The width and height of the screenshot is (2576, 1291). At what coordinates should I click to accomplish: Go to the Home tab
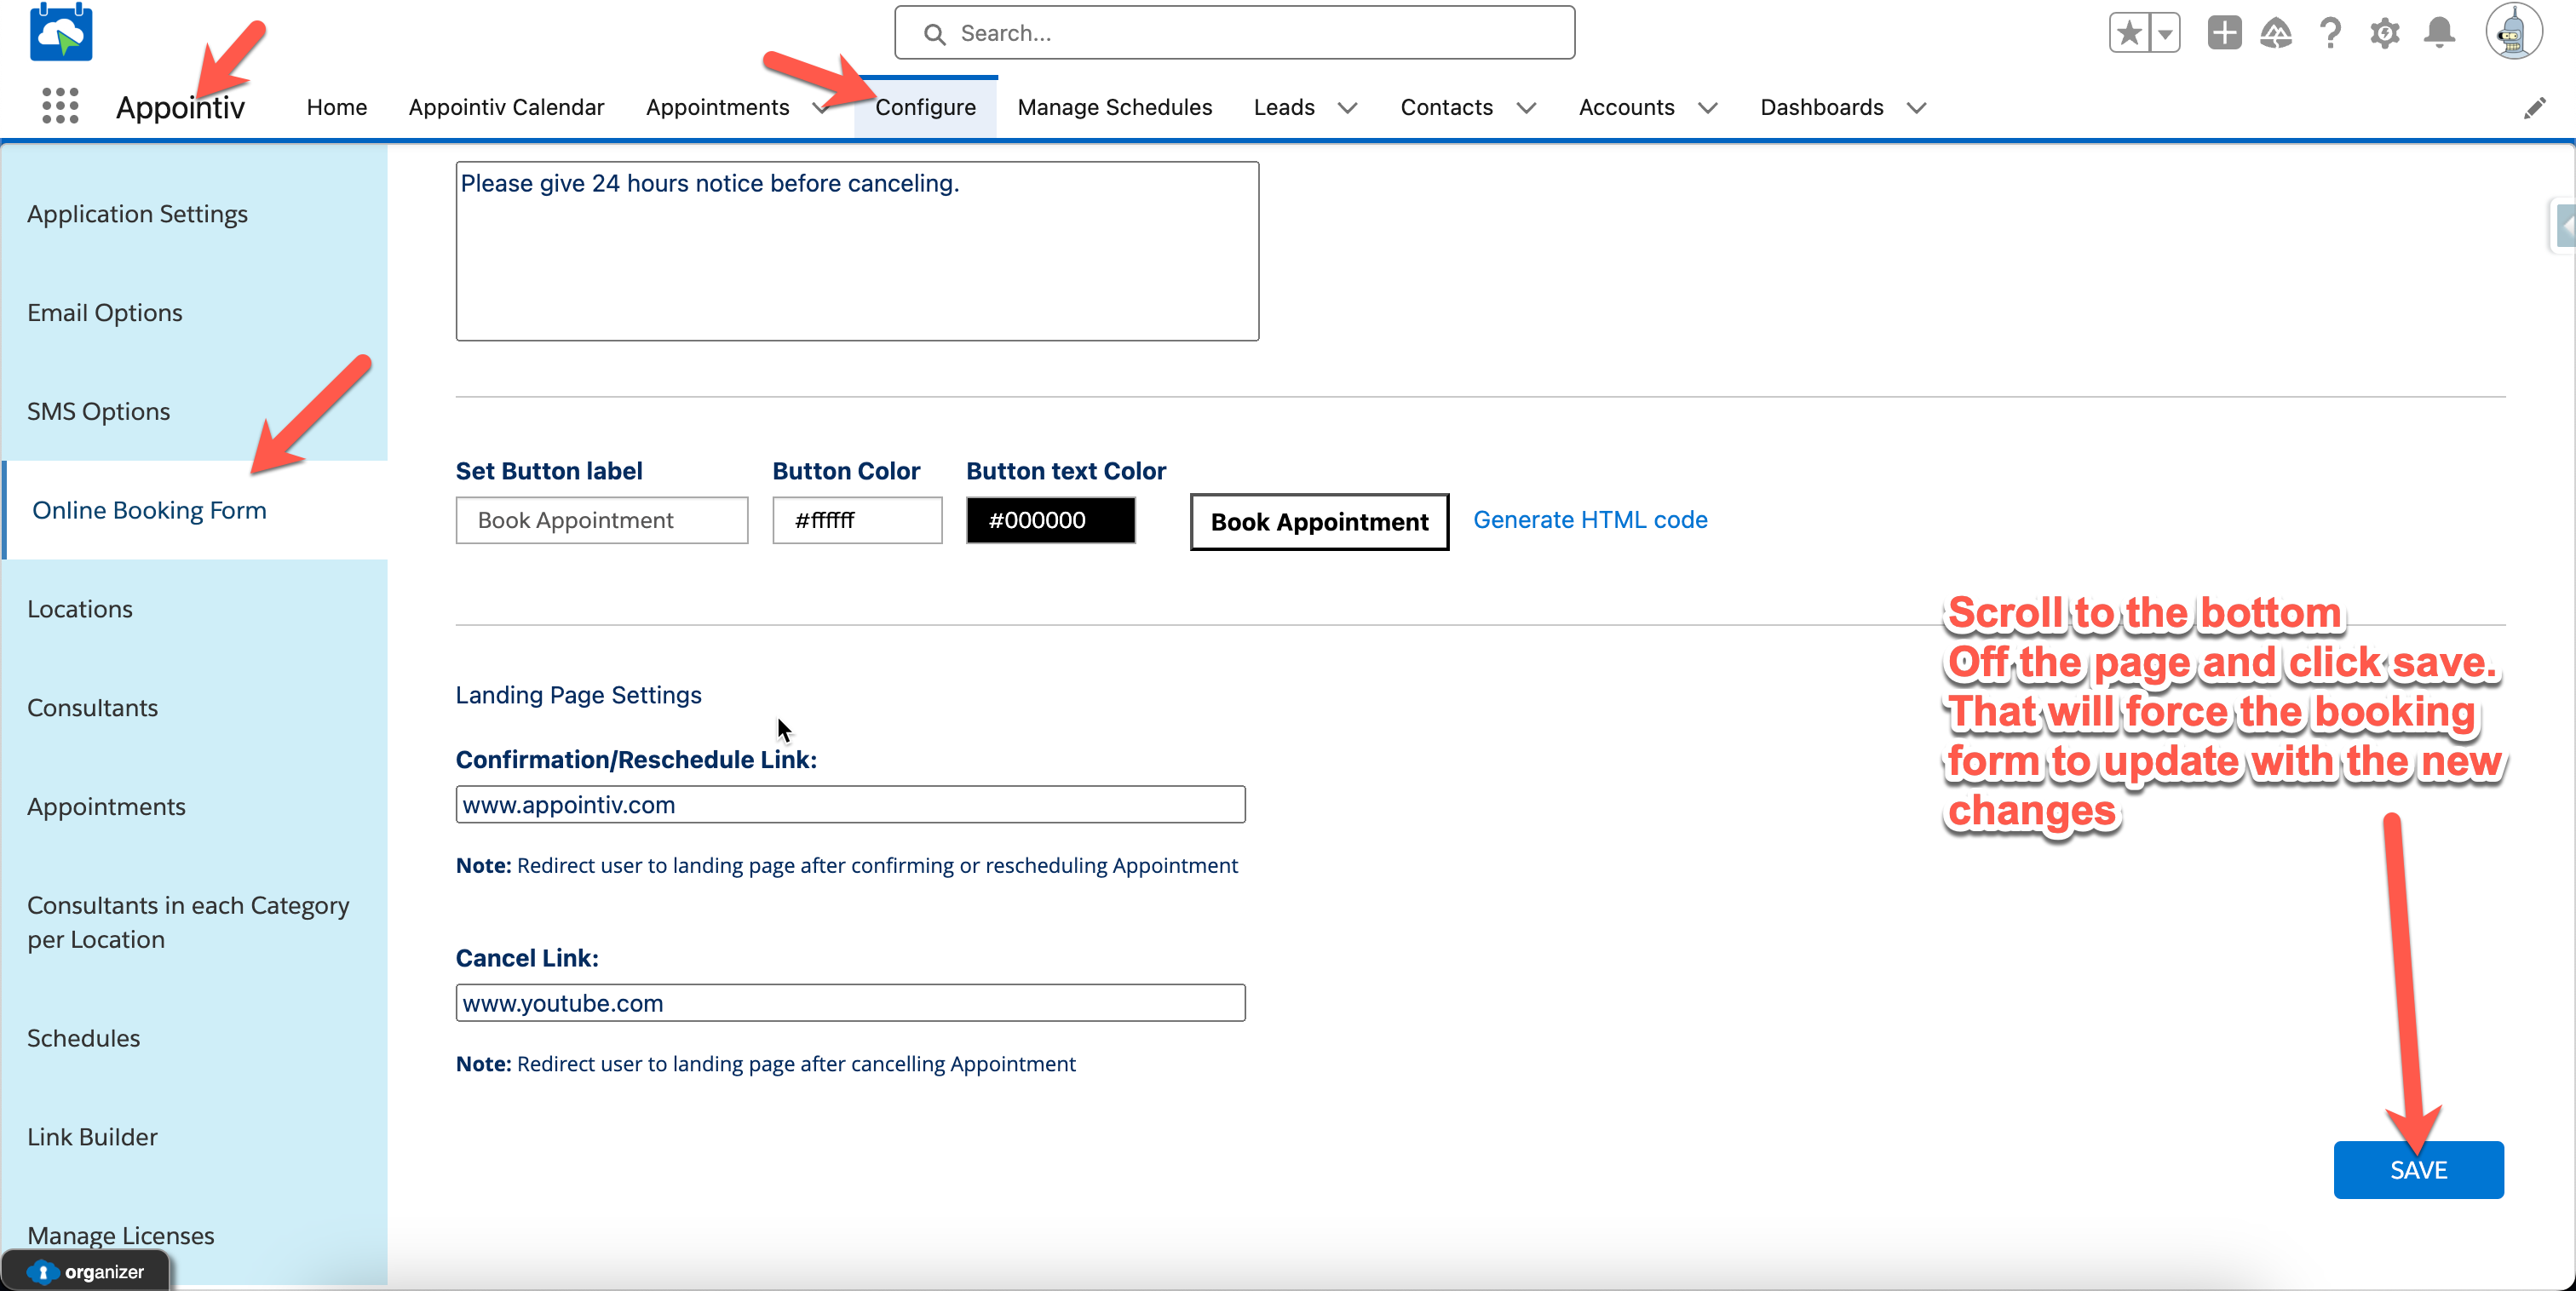coord(336,107)
